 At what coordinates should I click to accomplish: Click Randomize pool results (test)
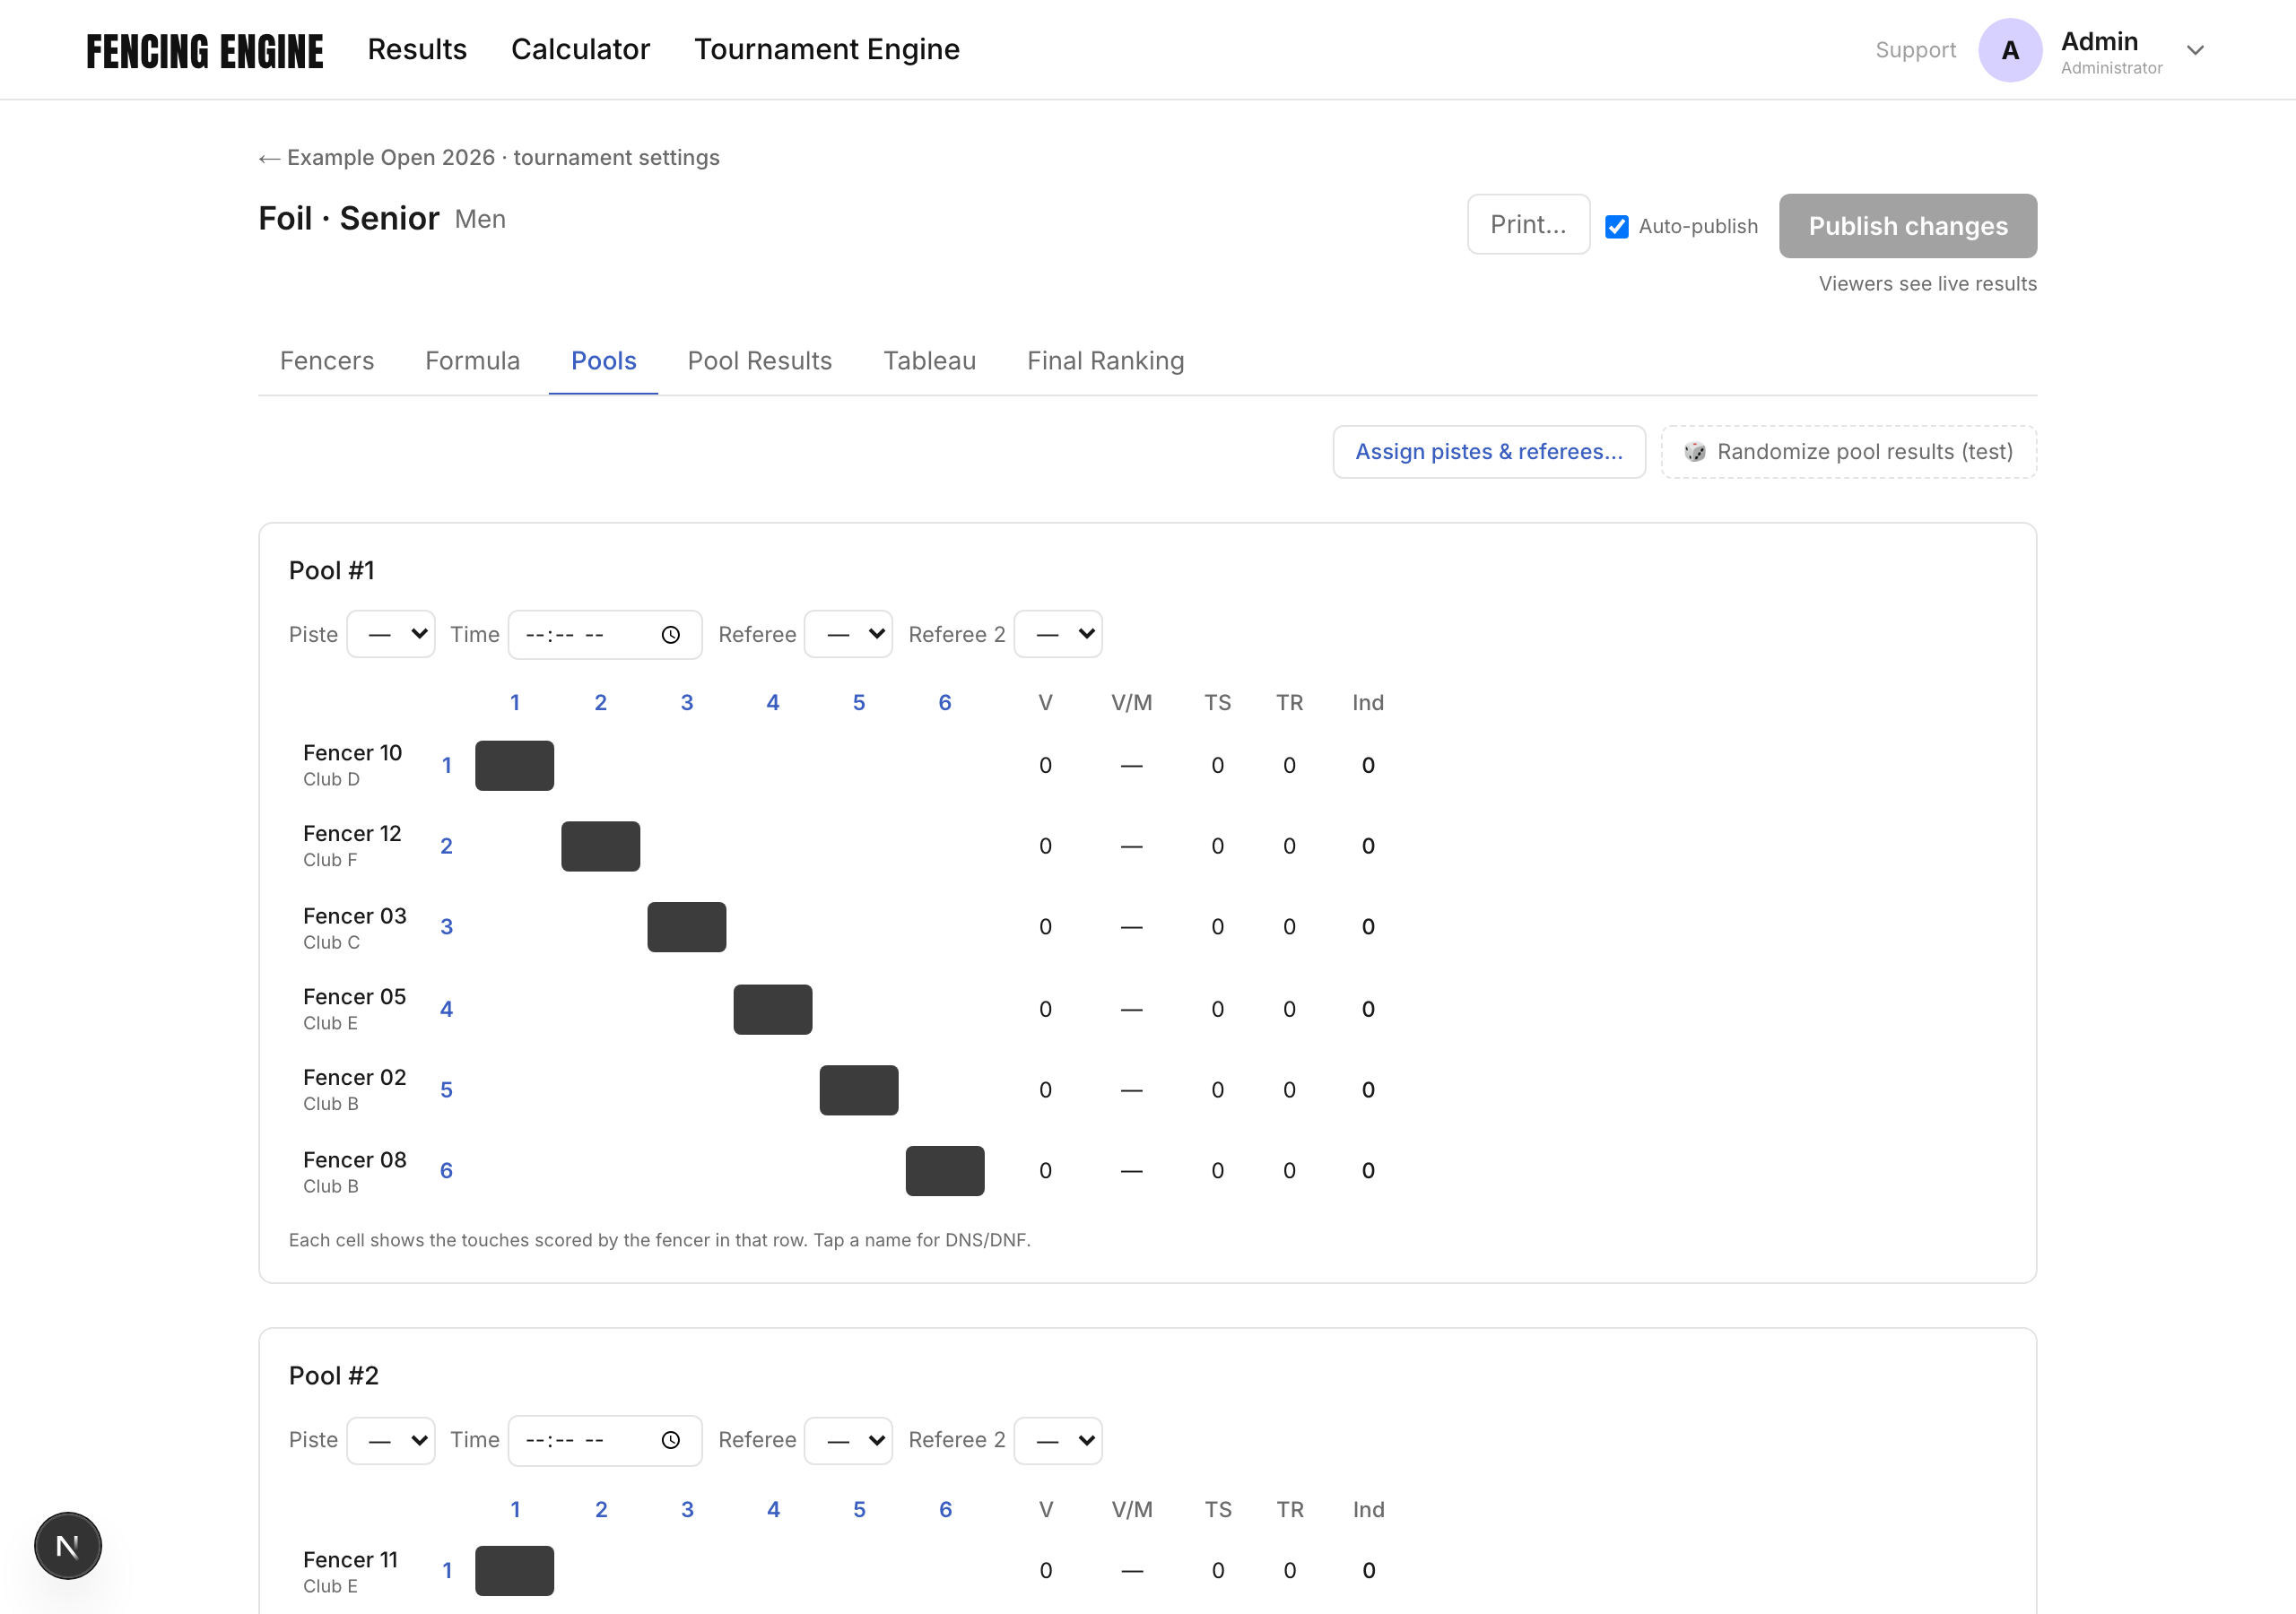(1849, 452)
